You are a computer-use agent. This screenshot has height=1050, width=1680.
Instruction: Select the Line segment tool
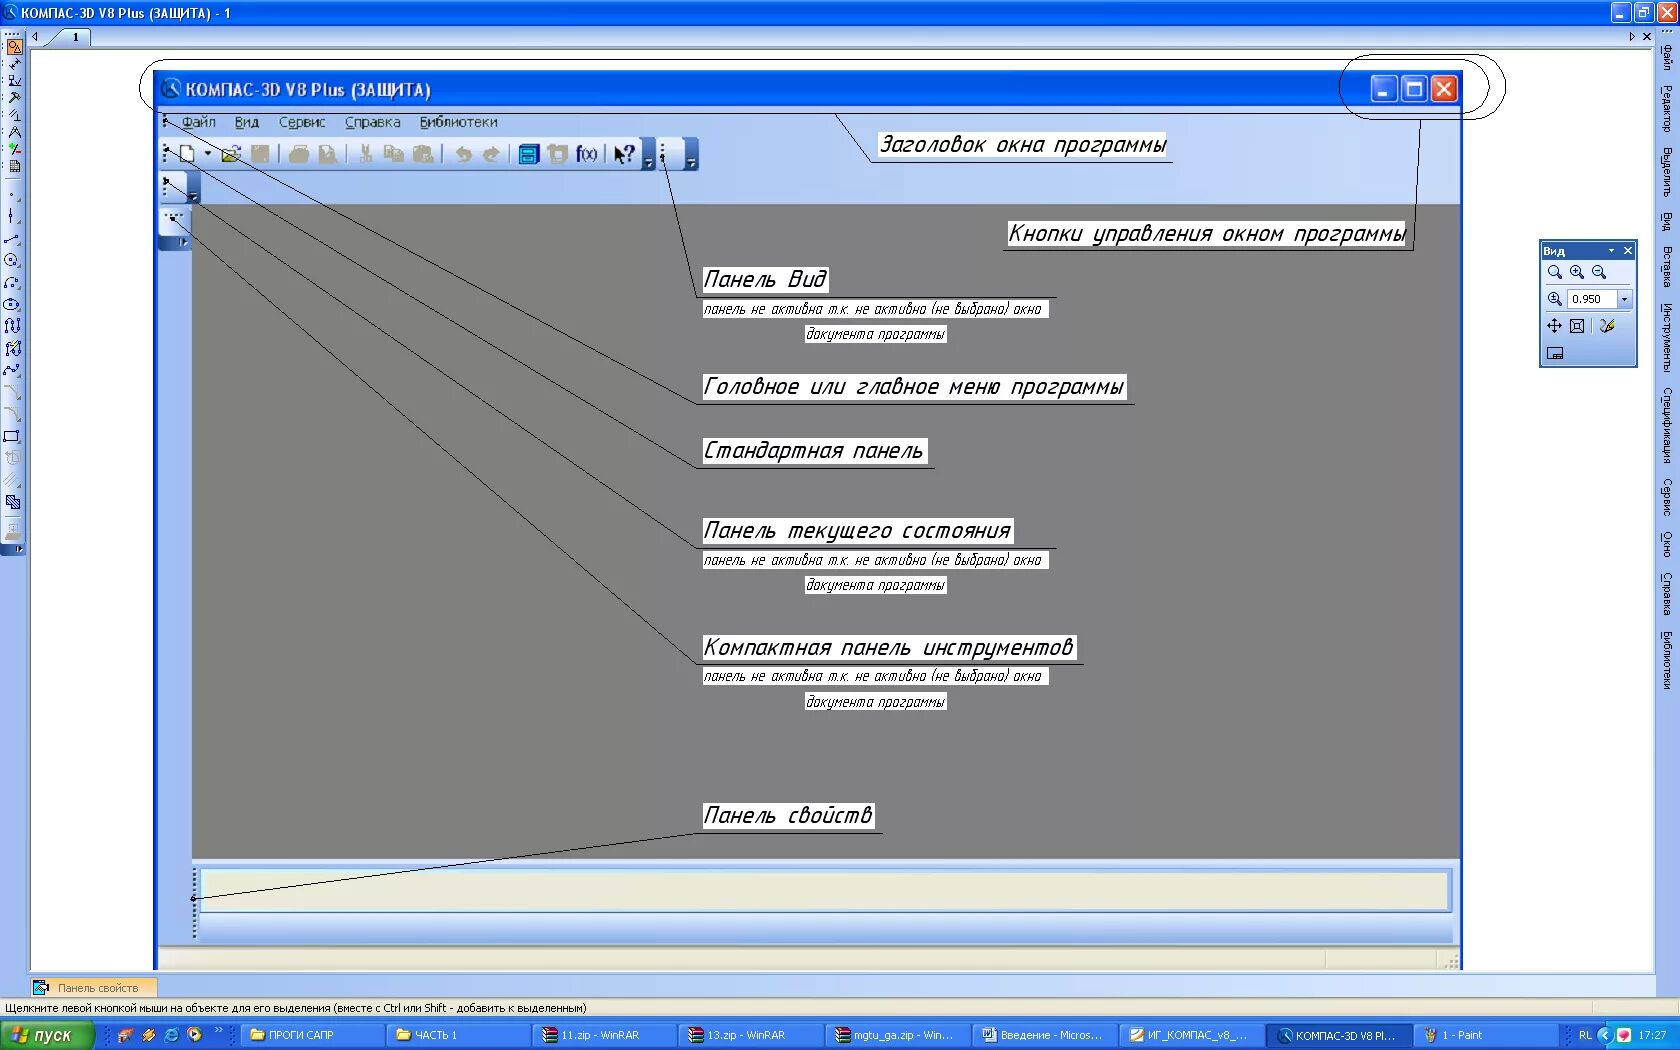12,238
